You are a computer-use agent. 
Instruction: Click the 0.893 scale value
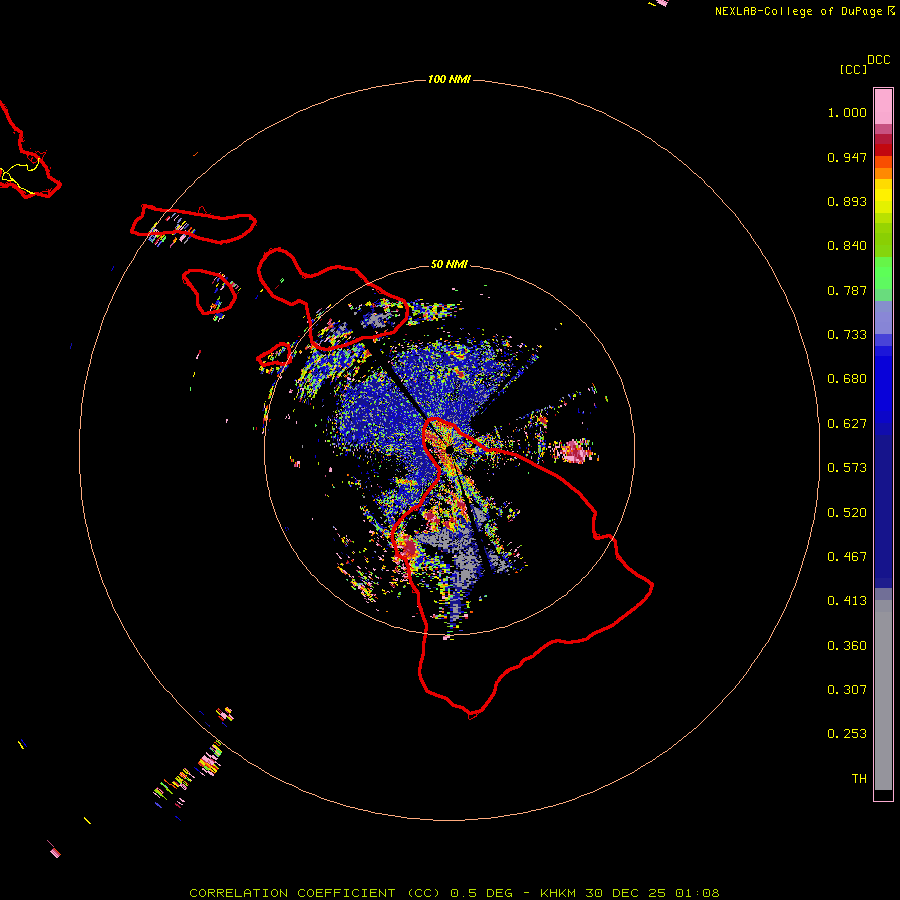click(847, 201)
